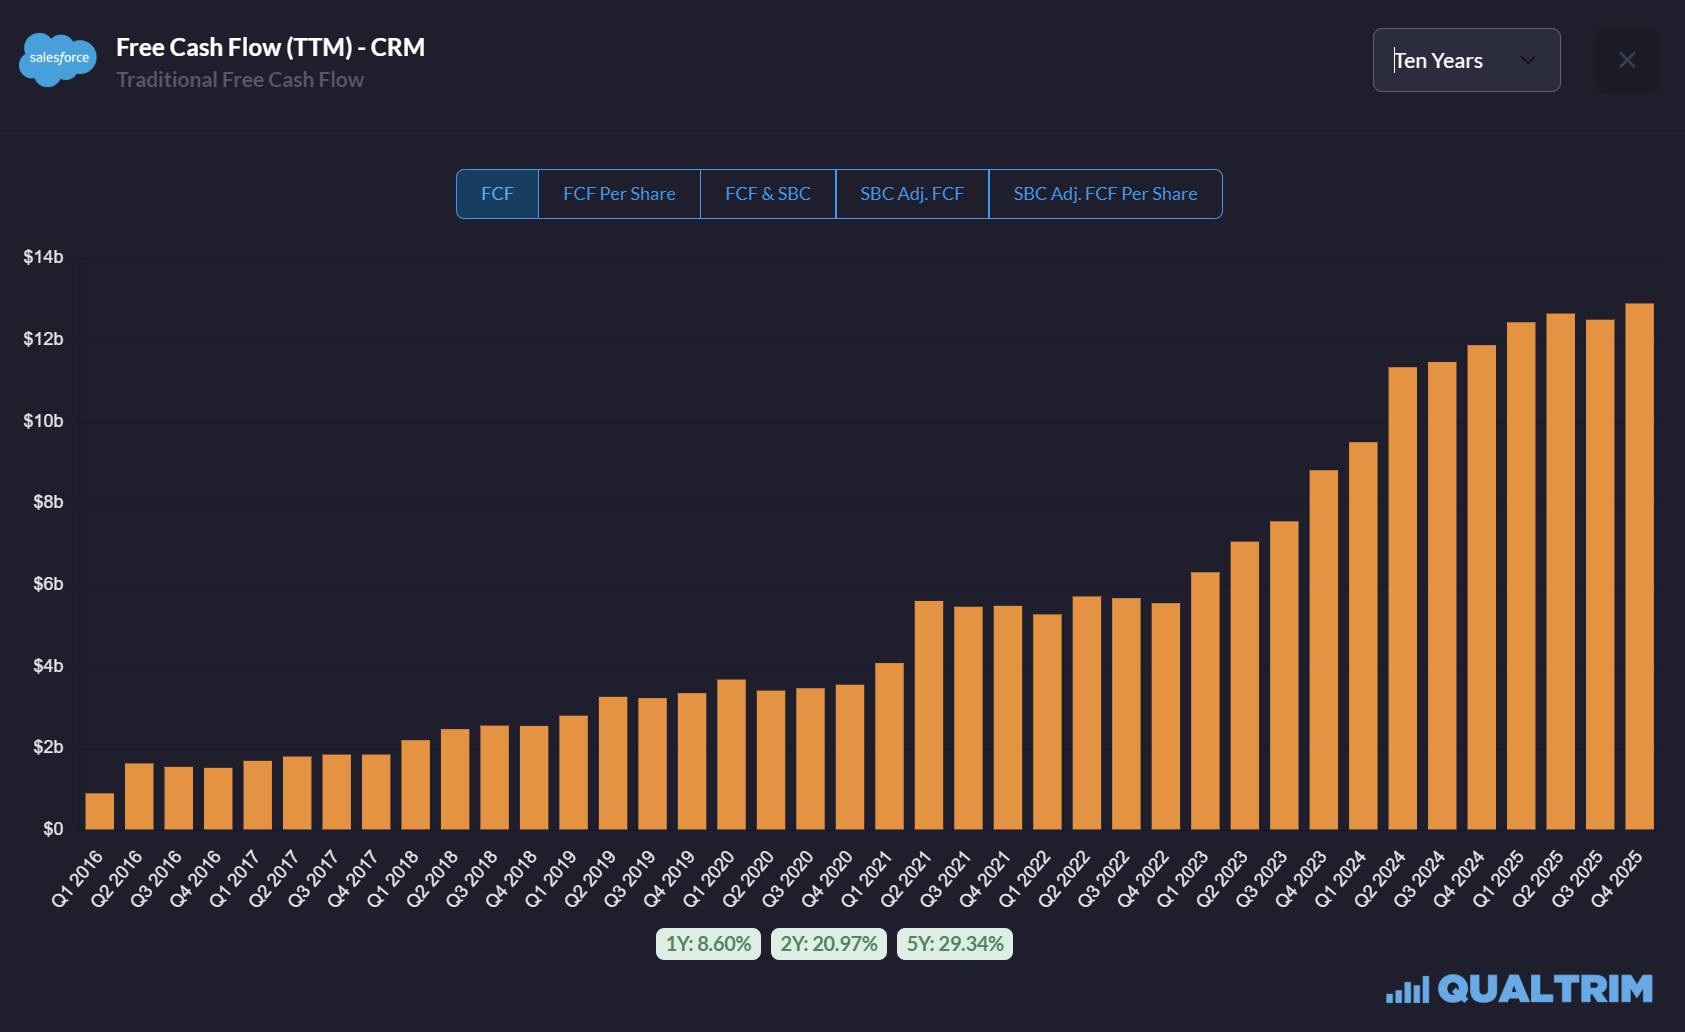Click the 2Y: 20.97% growth badge

(x=829, y=944)
